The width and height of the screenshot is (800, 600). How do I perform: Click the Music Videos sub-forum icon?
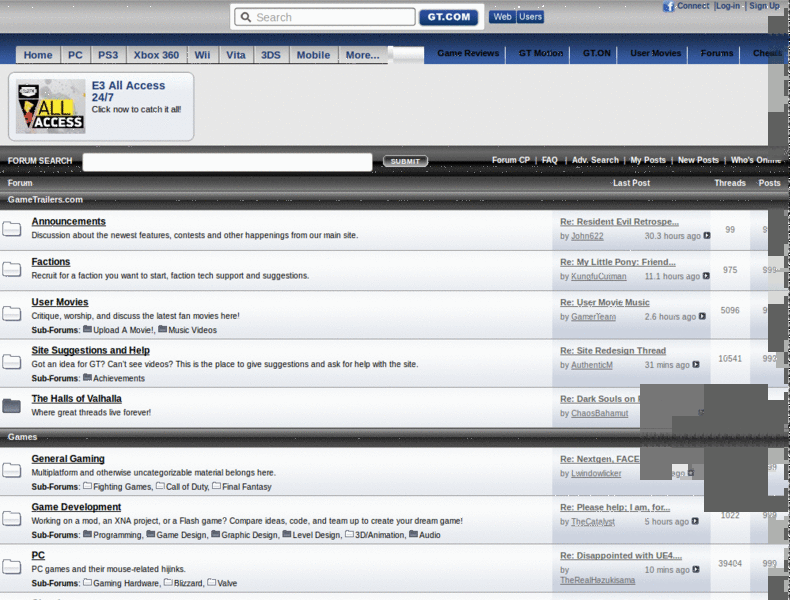pos(162,329)
